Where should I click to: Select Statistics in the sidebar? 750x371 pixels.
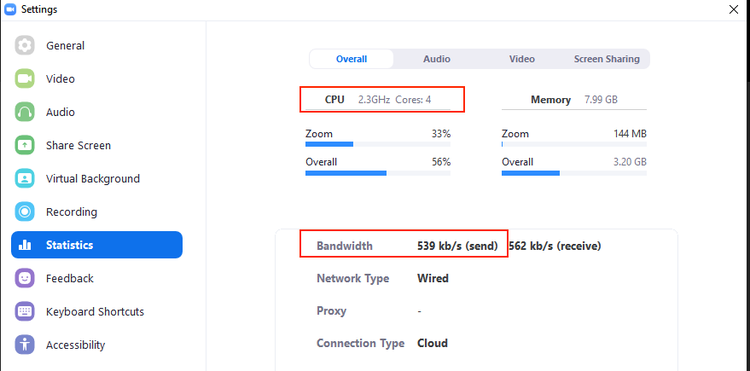coord(97,245)
